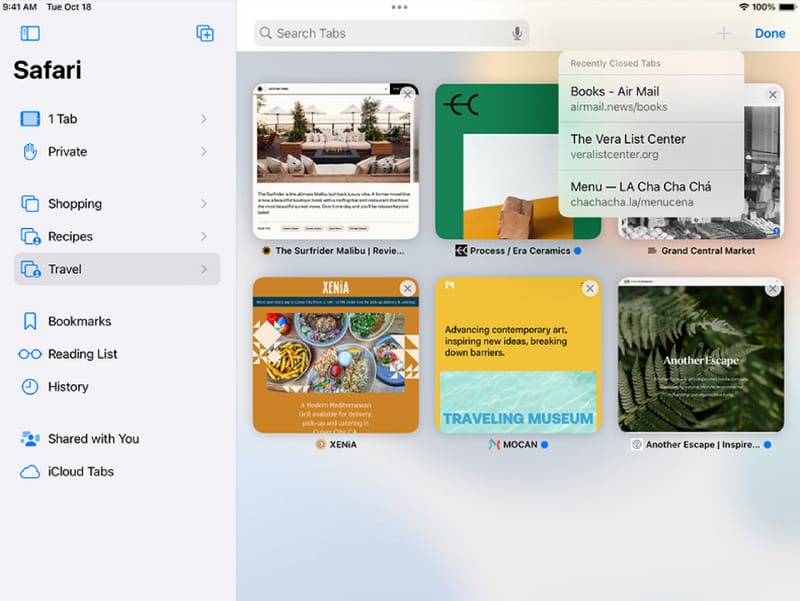Reopen Menu — LA Cha Cha Chá tab
Image resolution: width=800 pixels, height=601 pixels.
pyautogui.click(x=651, y=194)
